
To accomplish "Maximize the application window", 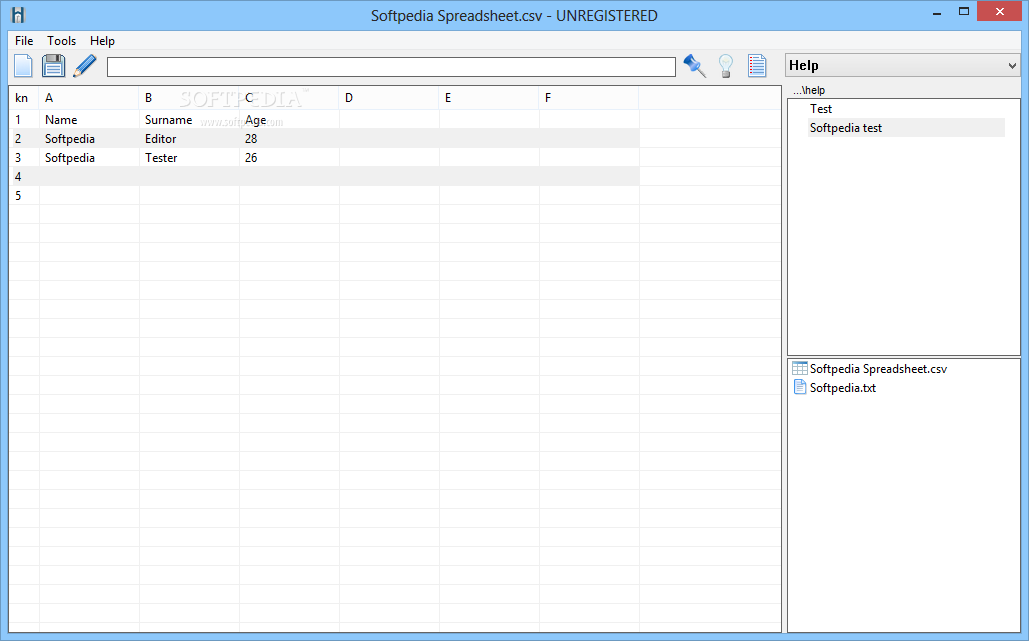I will [963, 12].
